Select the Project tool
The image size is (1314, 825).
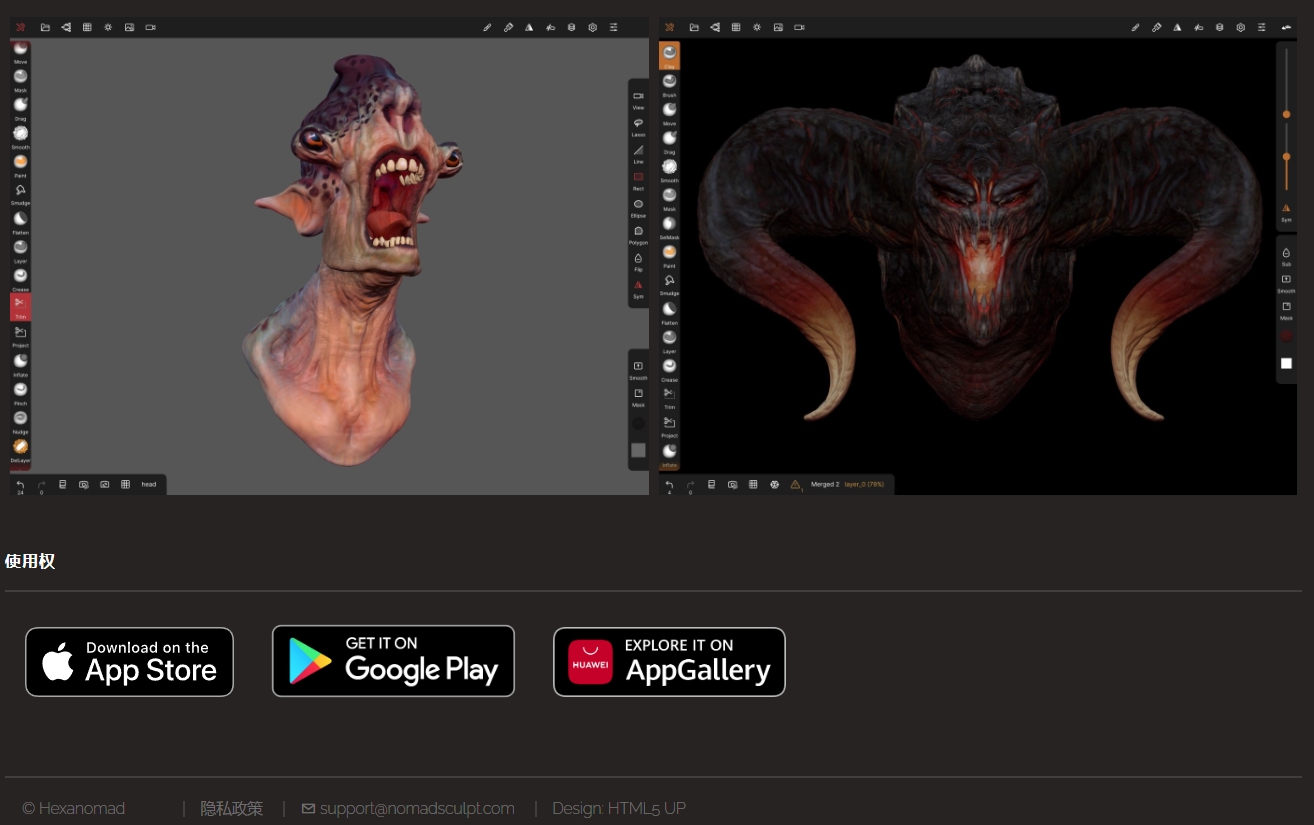pos(20,332)
